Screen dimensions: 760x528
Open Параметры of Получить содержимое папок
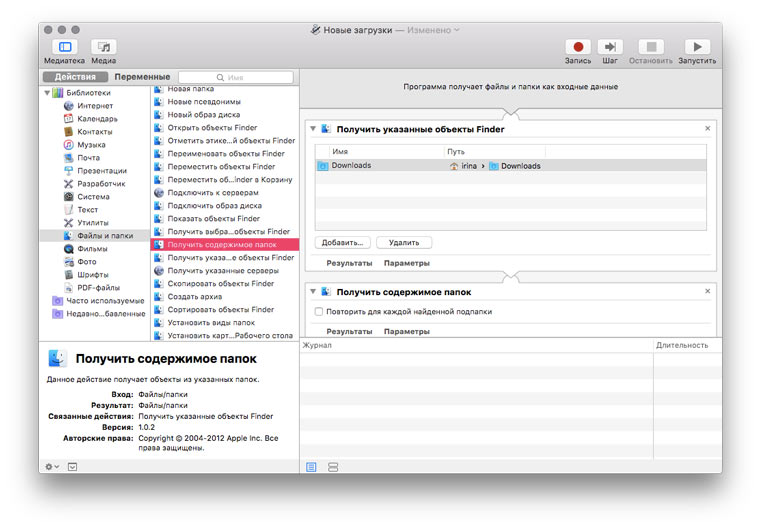tap(407, 332)
